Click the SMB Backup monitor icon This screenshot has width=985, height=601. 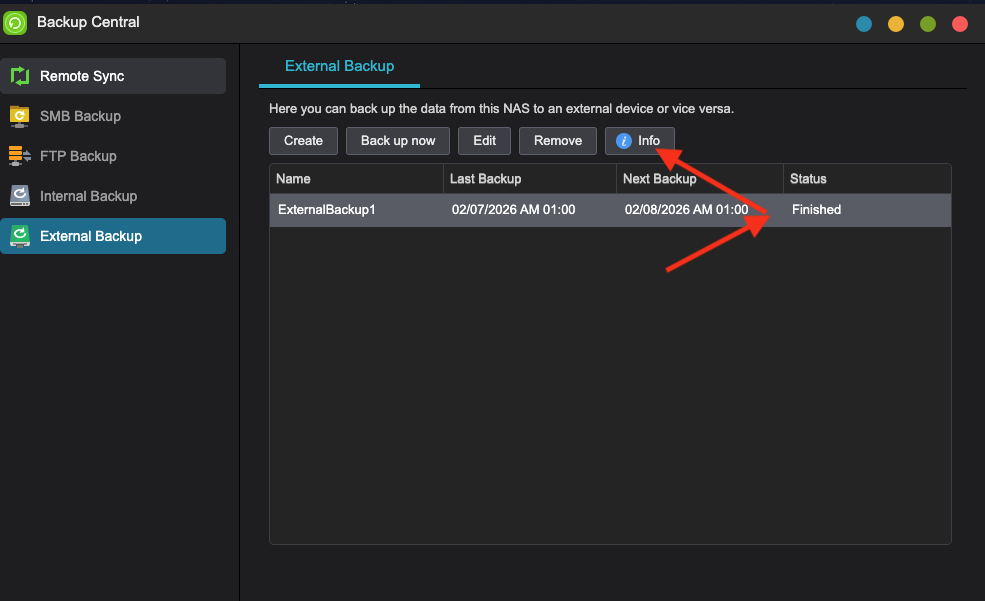click(x=22, y=115)
